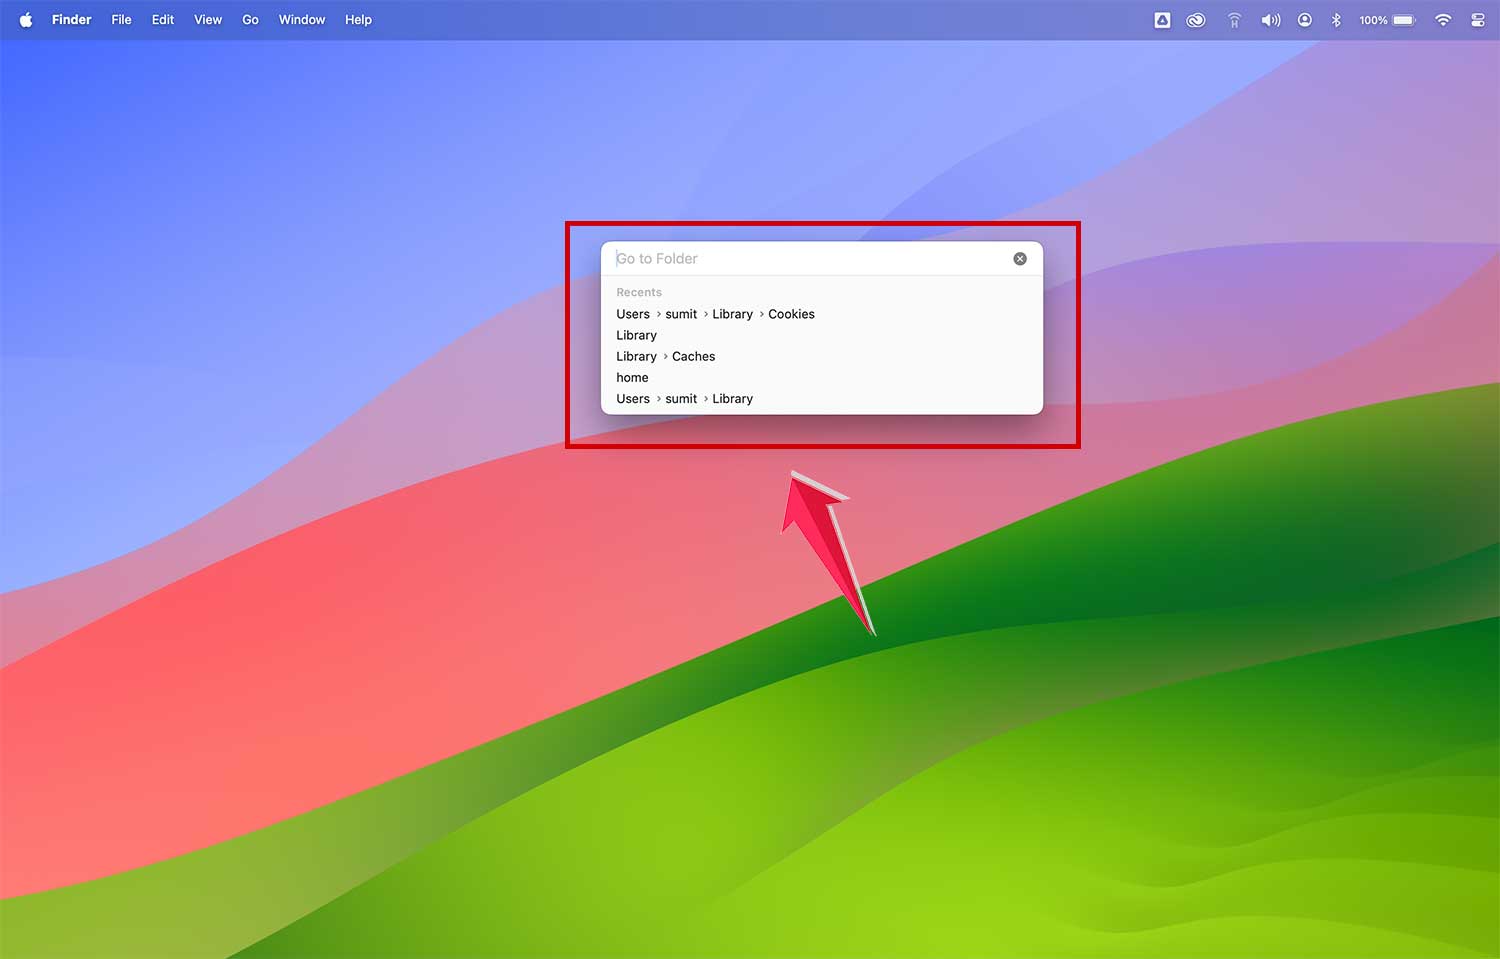
Task: Clear the Go to Folder search field
Action: (1020, 258)
